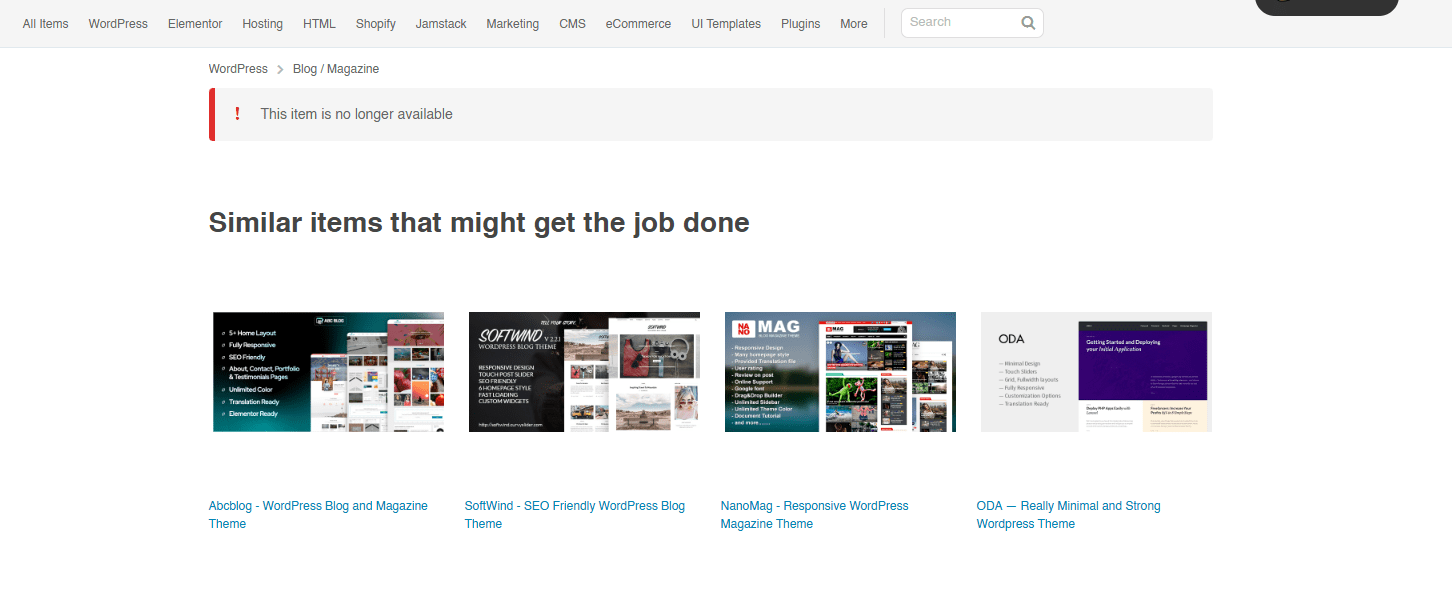Go to Blog / Magazine breadcrumb
Image resolution: width=1452 pixels, height=607 pixels.
point(336,69)
